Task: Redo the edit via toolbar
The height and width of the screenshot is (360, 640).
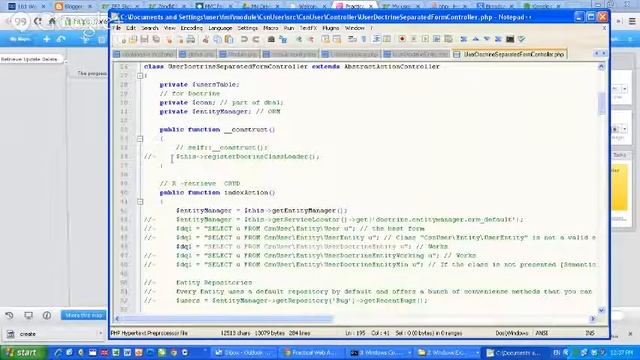Action: click(x=256, y=39)
